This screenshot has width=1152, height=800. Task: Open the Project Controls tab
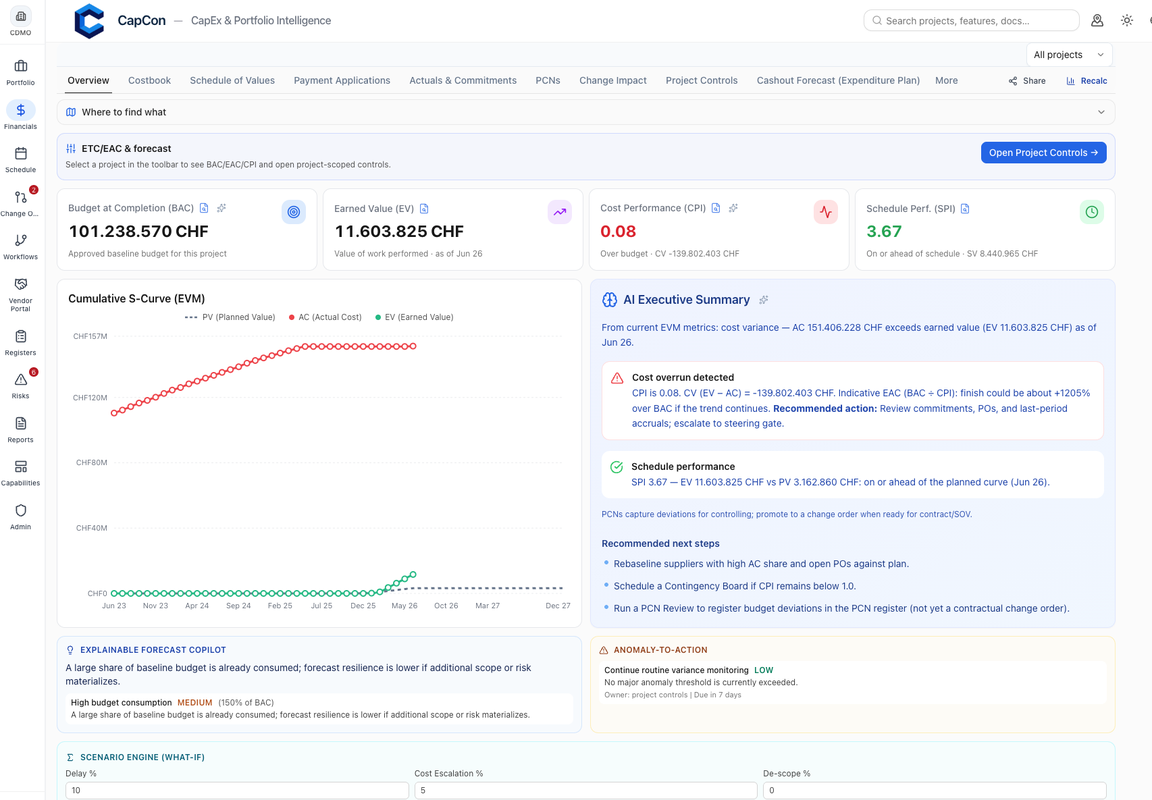coord(702,81)
